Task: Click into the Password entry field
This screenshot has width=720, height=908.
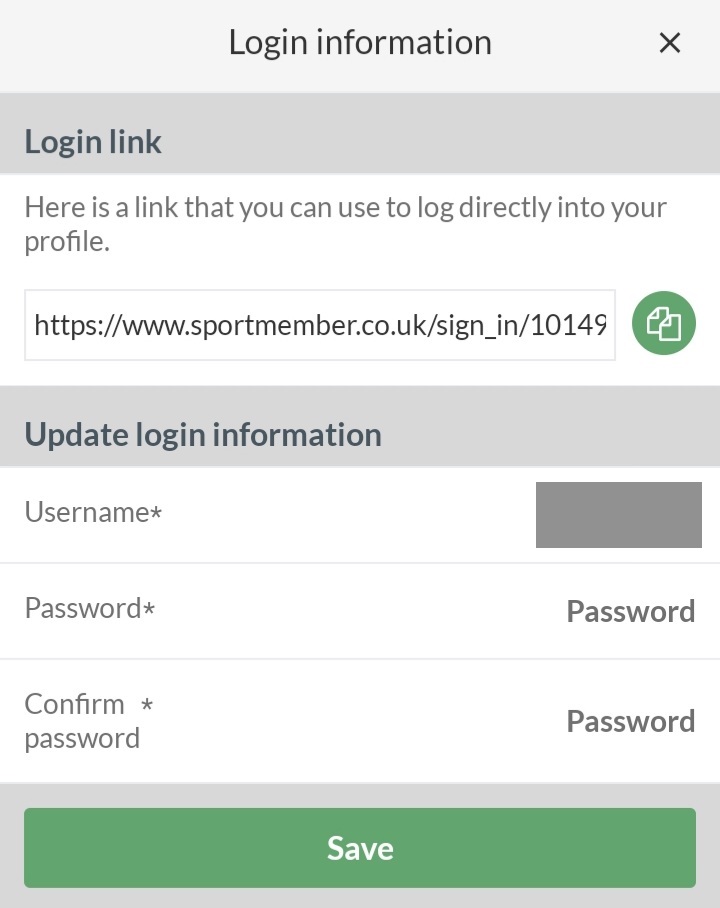Action: coord(631,611)
